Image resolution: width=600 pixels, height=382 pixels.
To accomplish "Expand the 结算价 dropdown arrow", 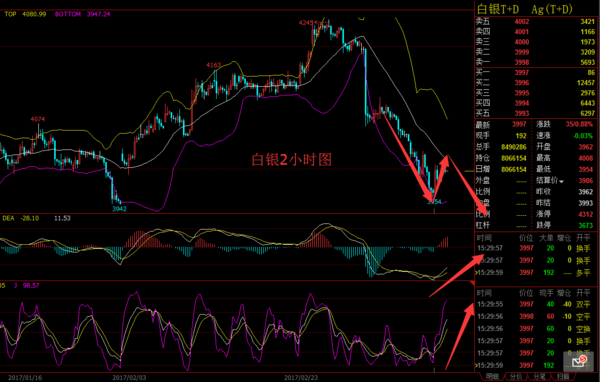I will click(561, 181).
